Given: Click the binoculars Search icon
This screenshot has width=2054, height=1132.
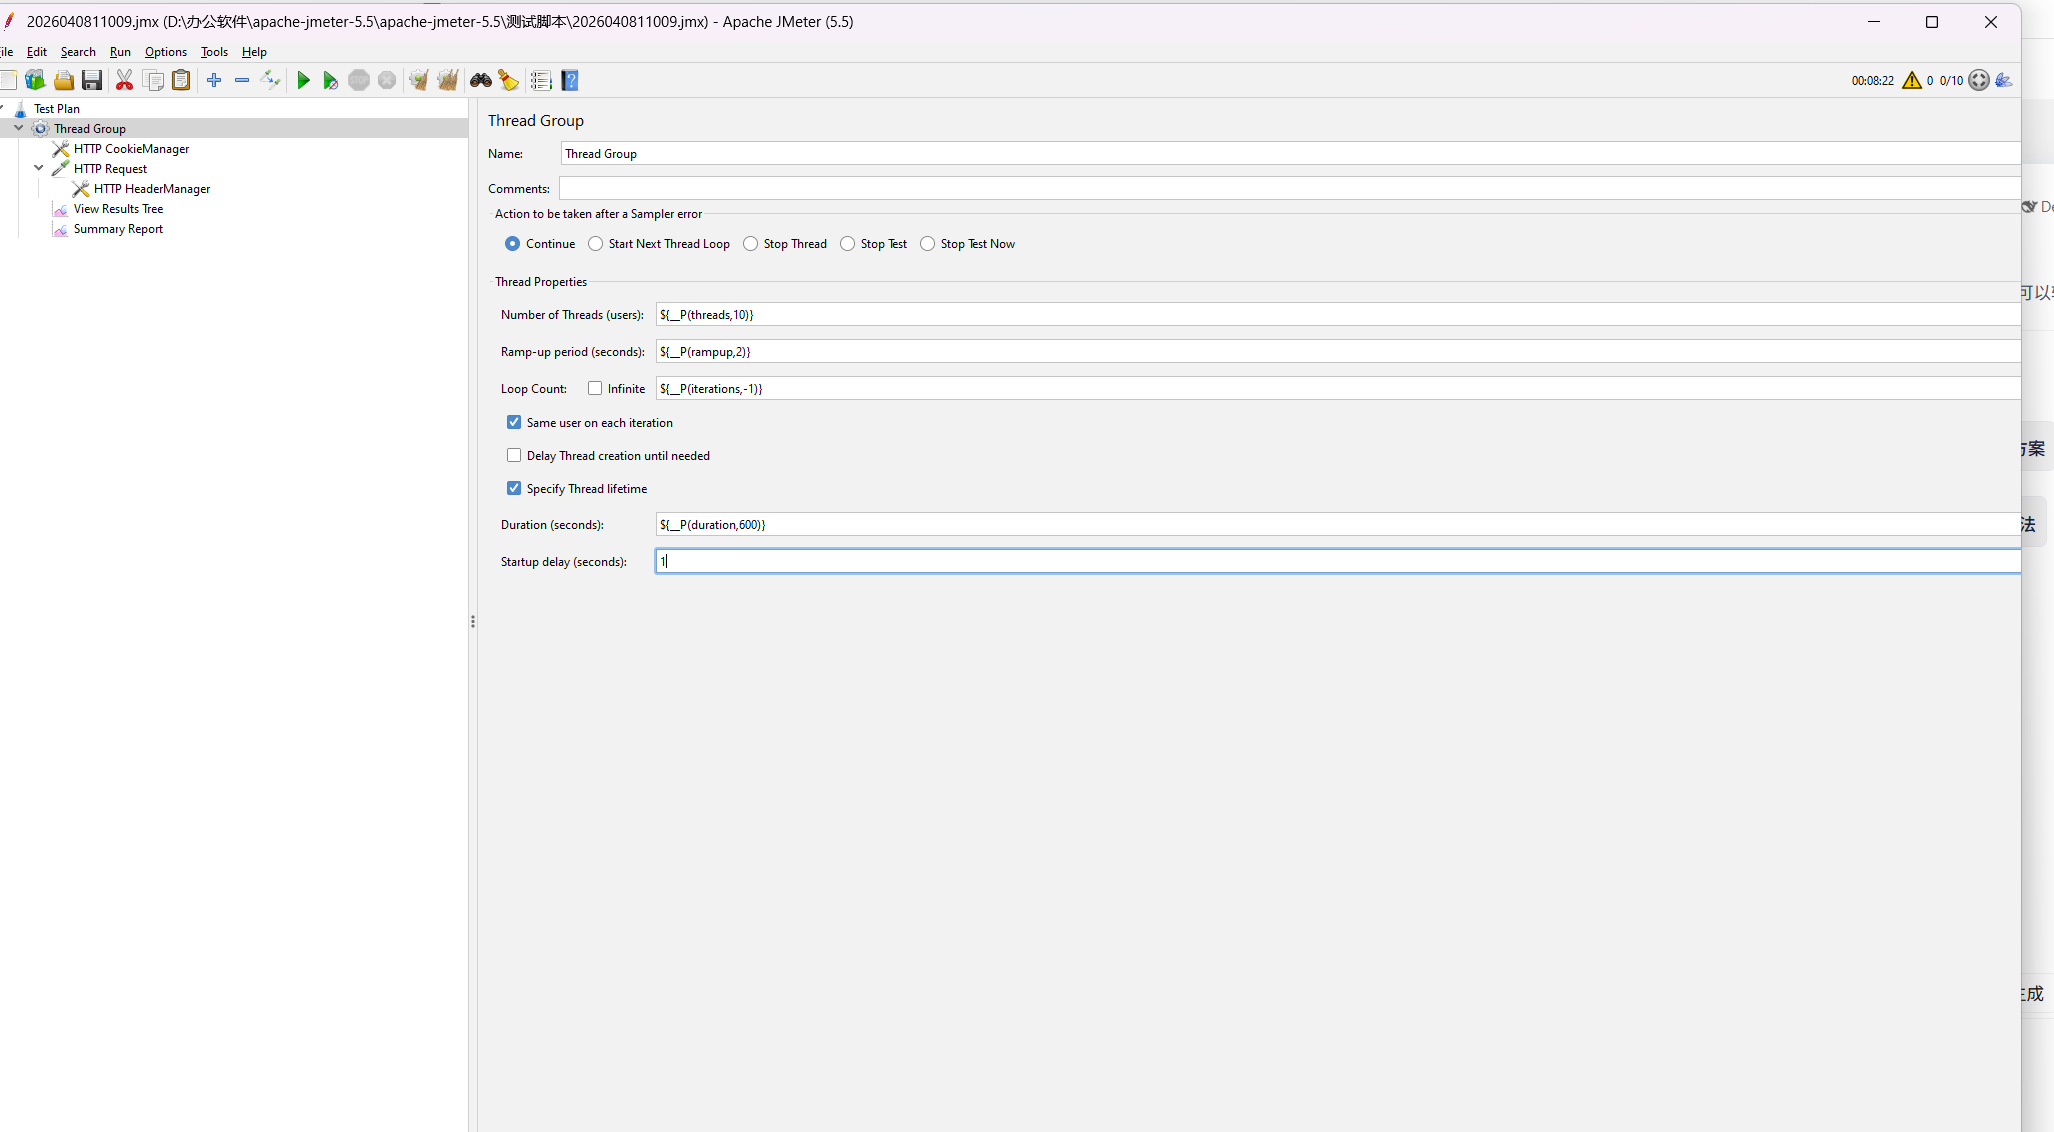Looking at the screenshot, I should pyautogui.click(x=481, y=80).
